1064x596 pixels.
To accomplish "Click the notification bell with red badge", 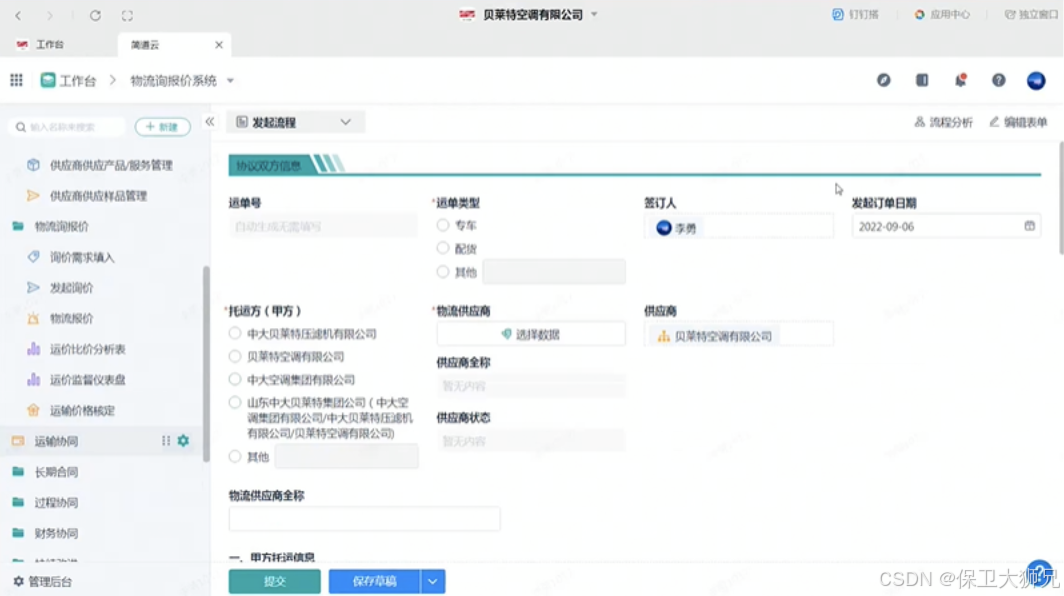I will (960, 80).
